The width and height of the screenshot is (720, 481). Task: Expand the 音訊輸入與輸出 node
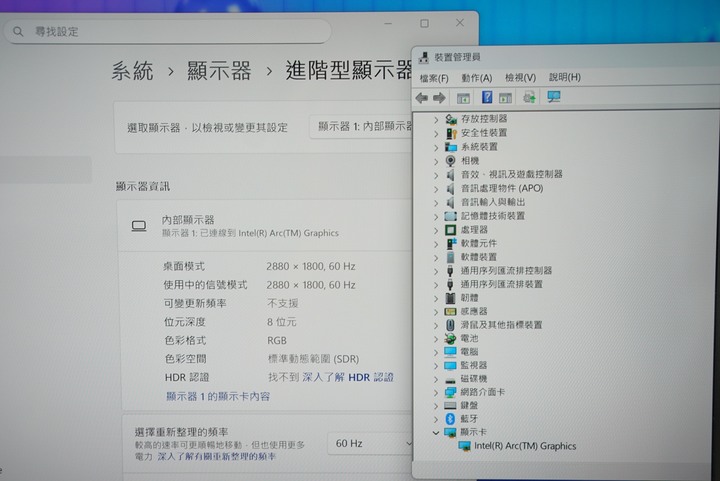(436, 202)
